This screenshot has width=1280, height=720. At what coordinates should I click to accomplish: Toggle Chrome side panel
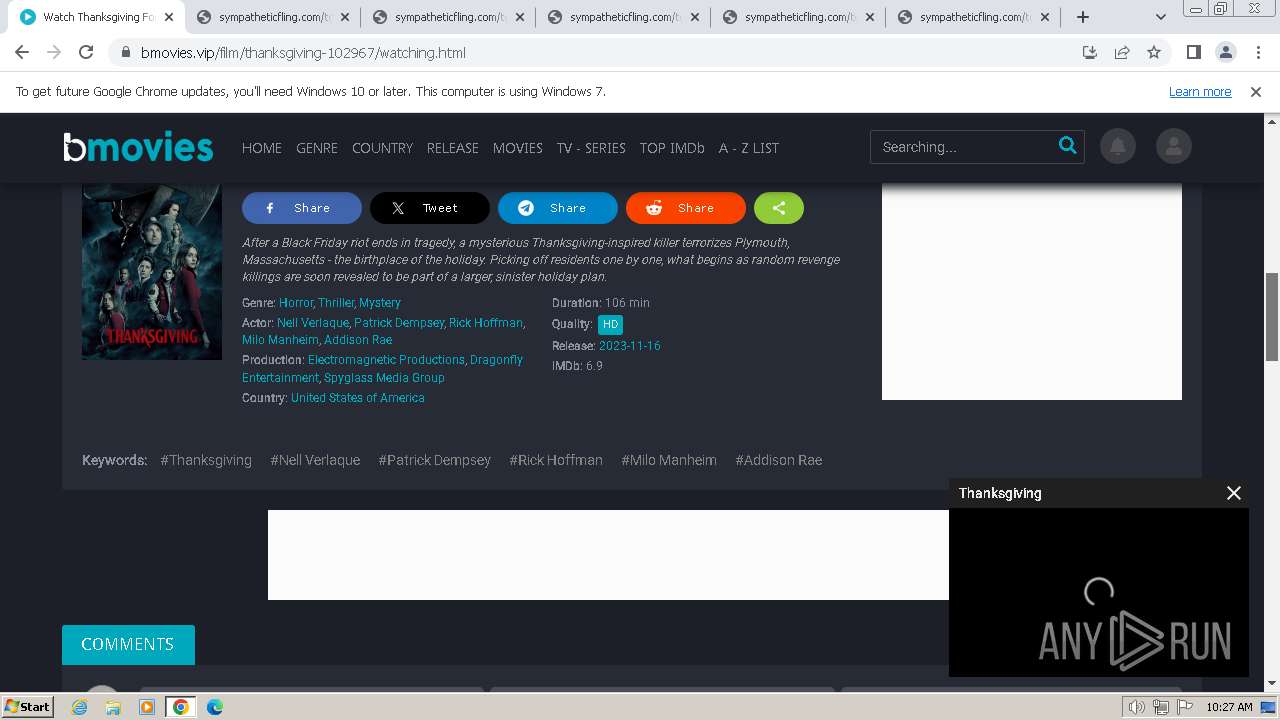1193,53
